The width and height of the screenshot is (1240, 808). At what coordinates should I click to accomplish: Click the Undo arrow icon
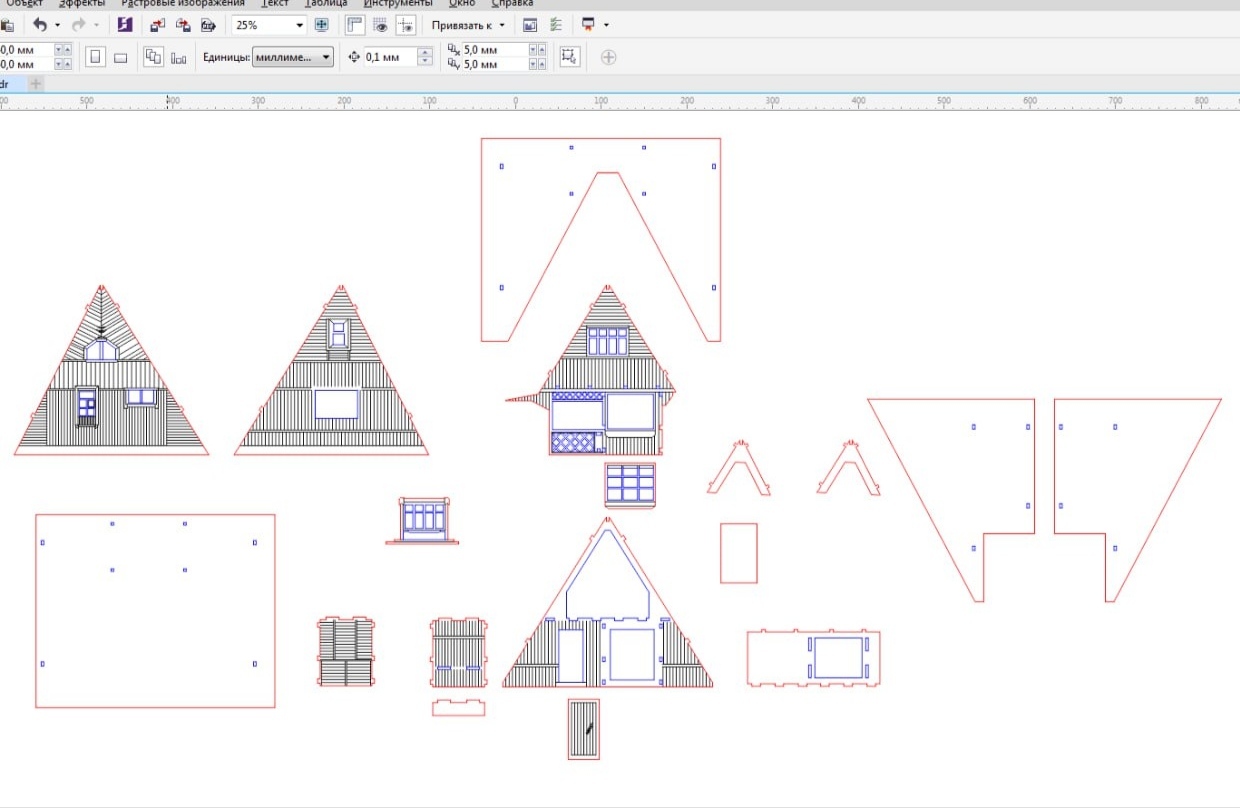40,25
